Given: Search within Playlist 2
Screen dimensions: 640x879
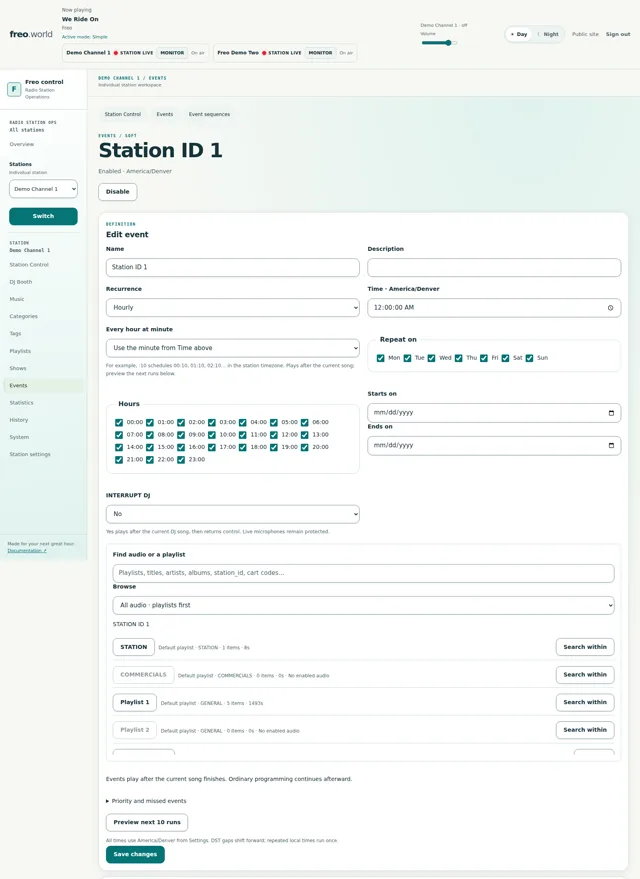Looking at the screenshot, I should (585, 730).
